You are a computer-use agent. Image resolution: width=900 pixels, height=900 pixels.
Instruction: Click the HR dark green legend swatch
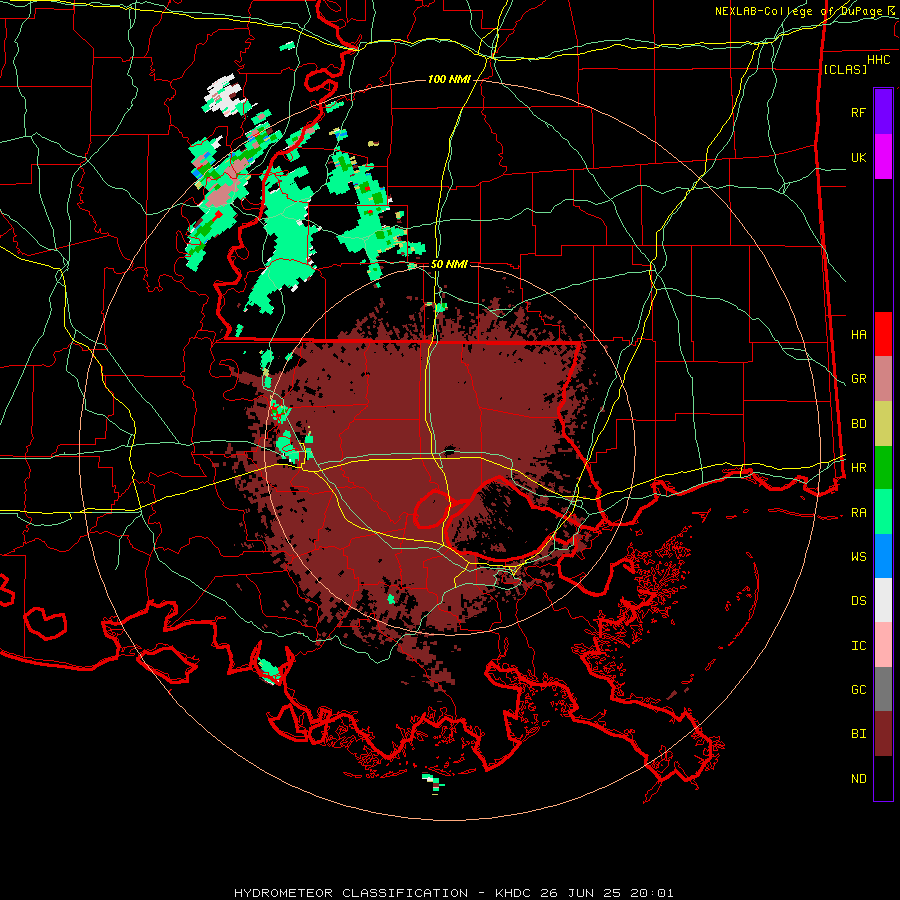883,468
